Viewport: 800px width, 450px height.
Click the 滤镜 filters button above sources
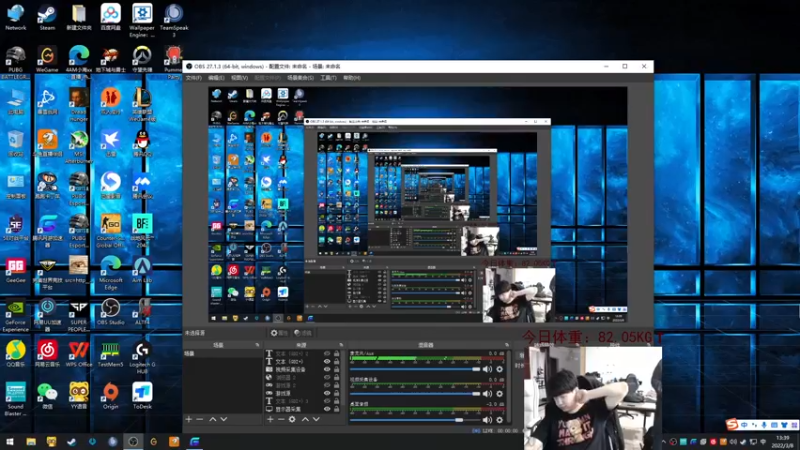coord(303,333)
